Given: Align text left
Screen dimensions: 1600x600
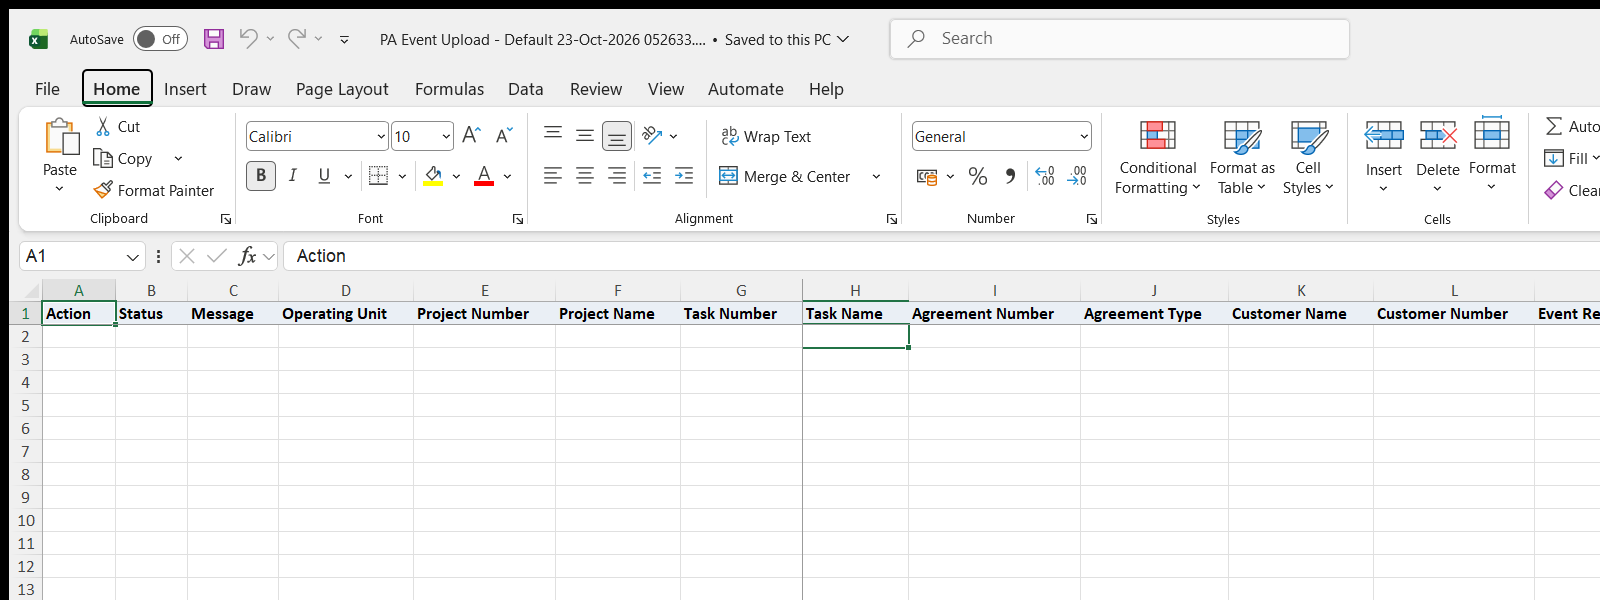Looking at the screenshot, I should click(x=553, y=176).
